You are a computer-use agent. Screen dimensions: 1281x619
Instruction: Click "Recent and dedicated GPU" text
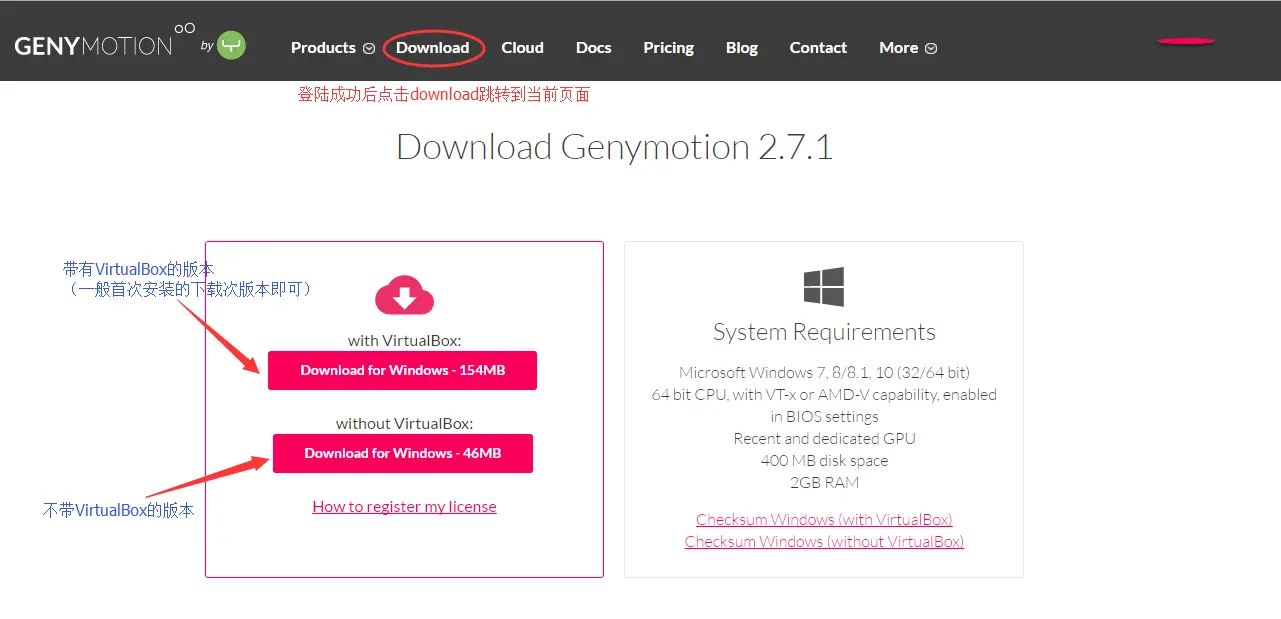824,439
